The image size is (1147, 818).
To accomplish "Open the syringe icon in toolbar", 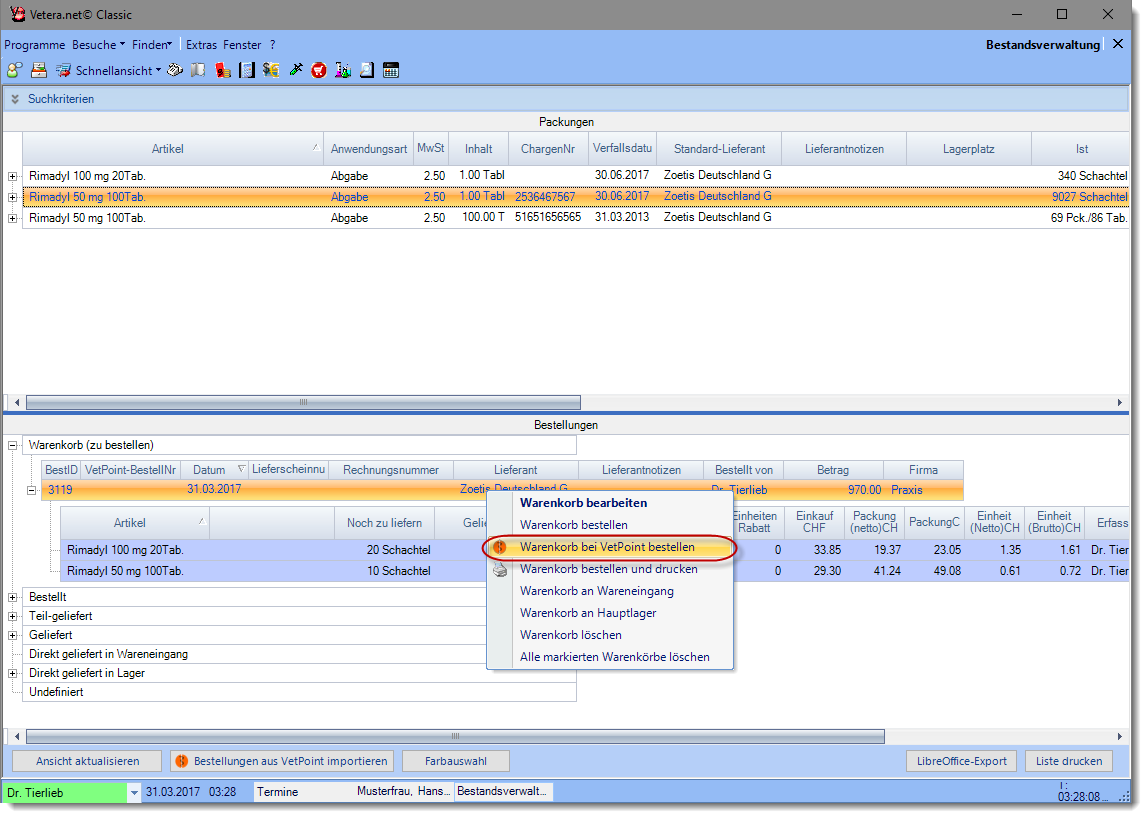I will point(295,70).
